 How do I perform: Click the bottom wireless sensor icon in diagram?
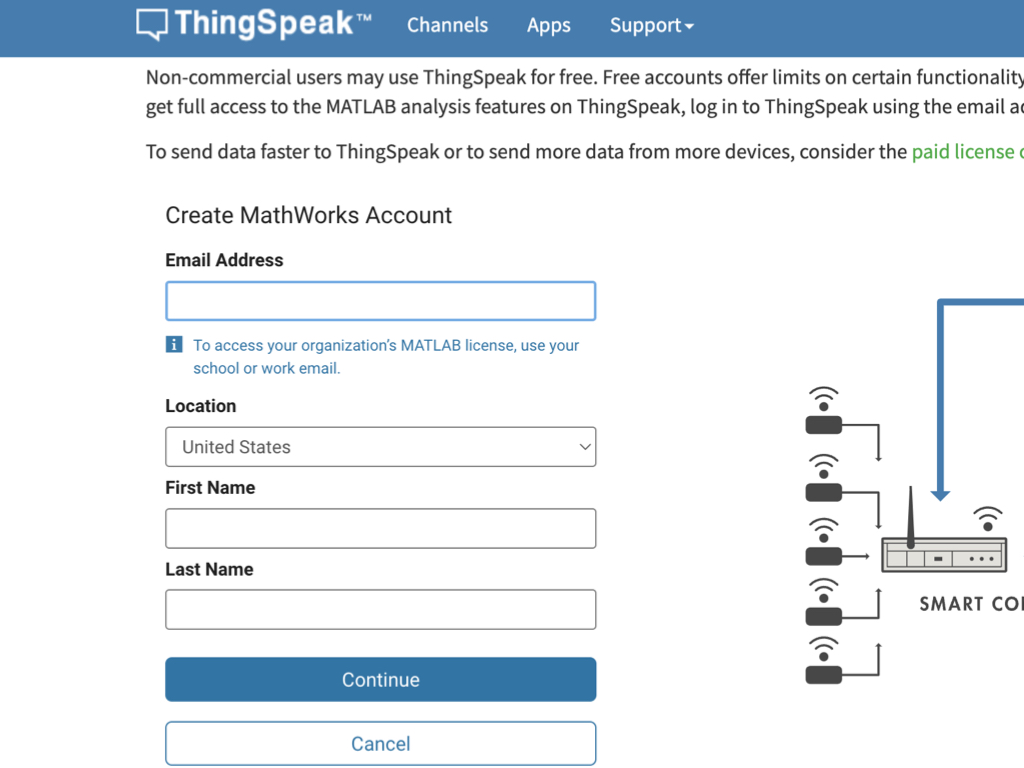click(x=824, y=660)
